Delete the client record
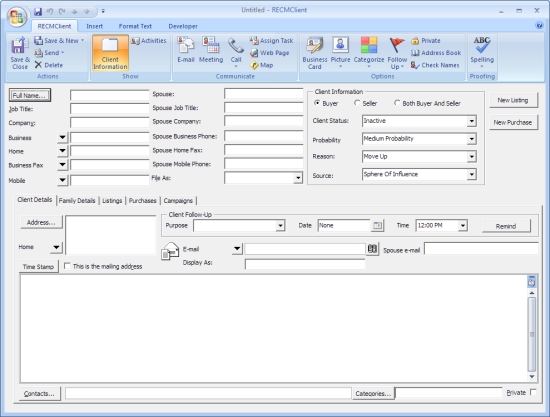This screenshot has width=550, height=417. coord(48,65)
